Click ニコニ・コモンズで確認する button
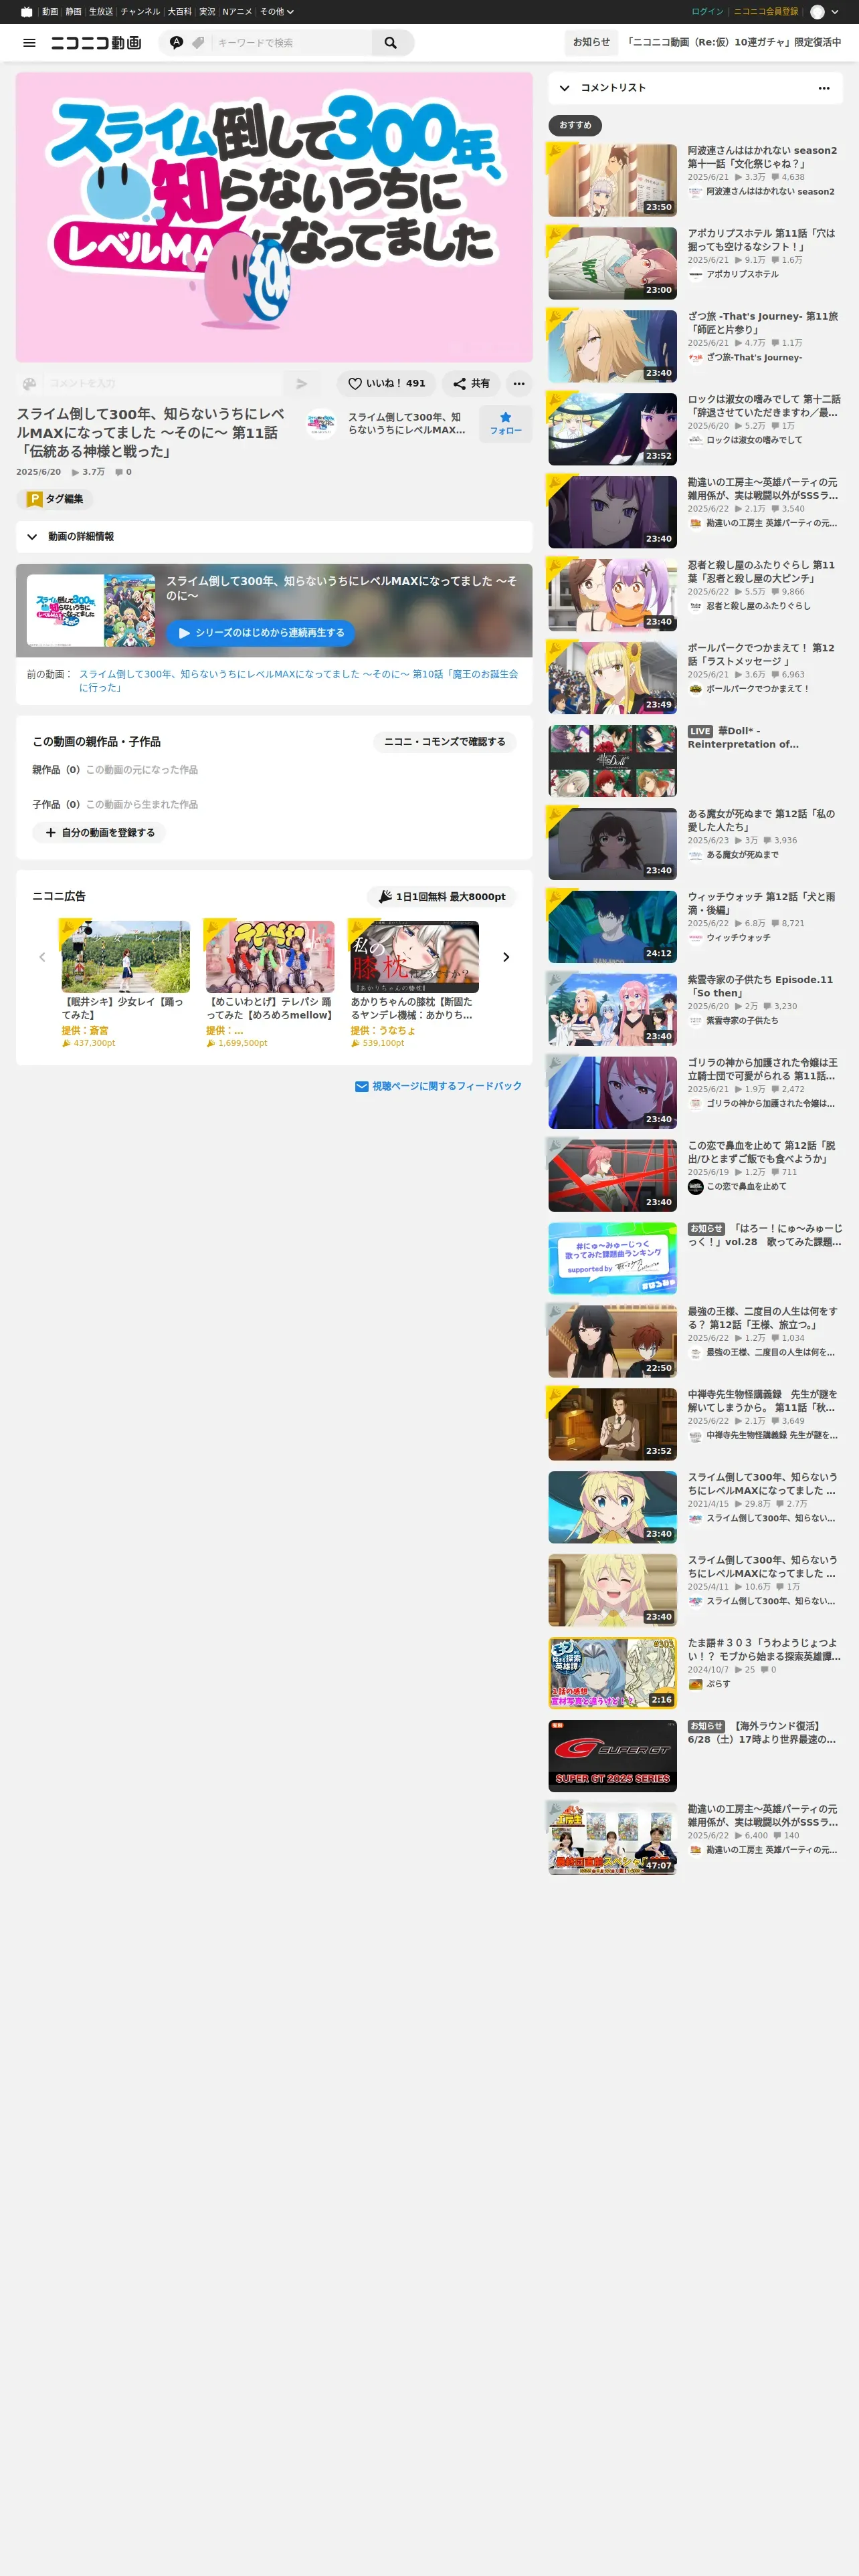The width and height of the screenshot is (859, 2576). (x=445, y=742)
